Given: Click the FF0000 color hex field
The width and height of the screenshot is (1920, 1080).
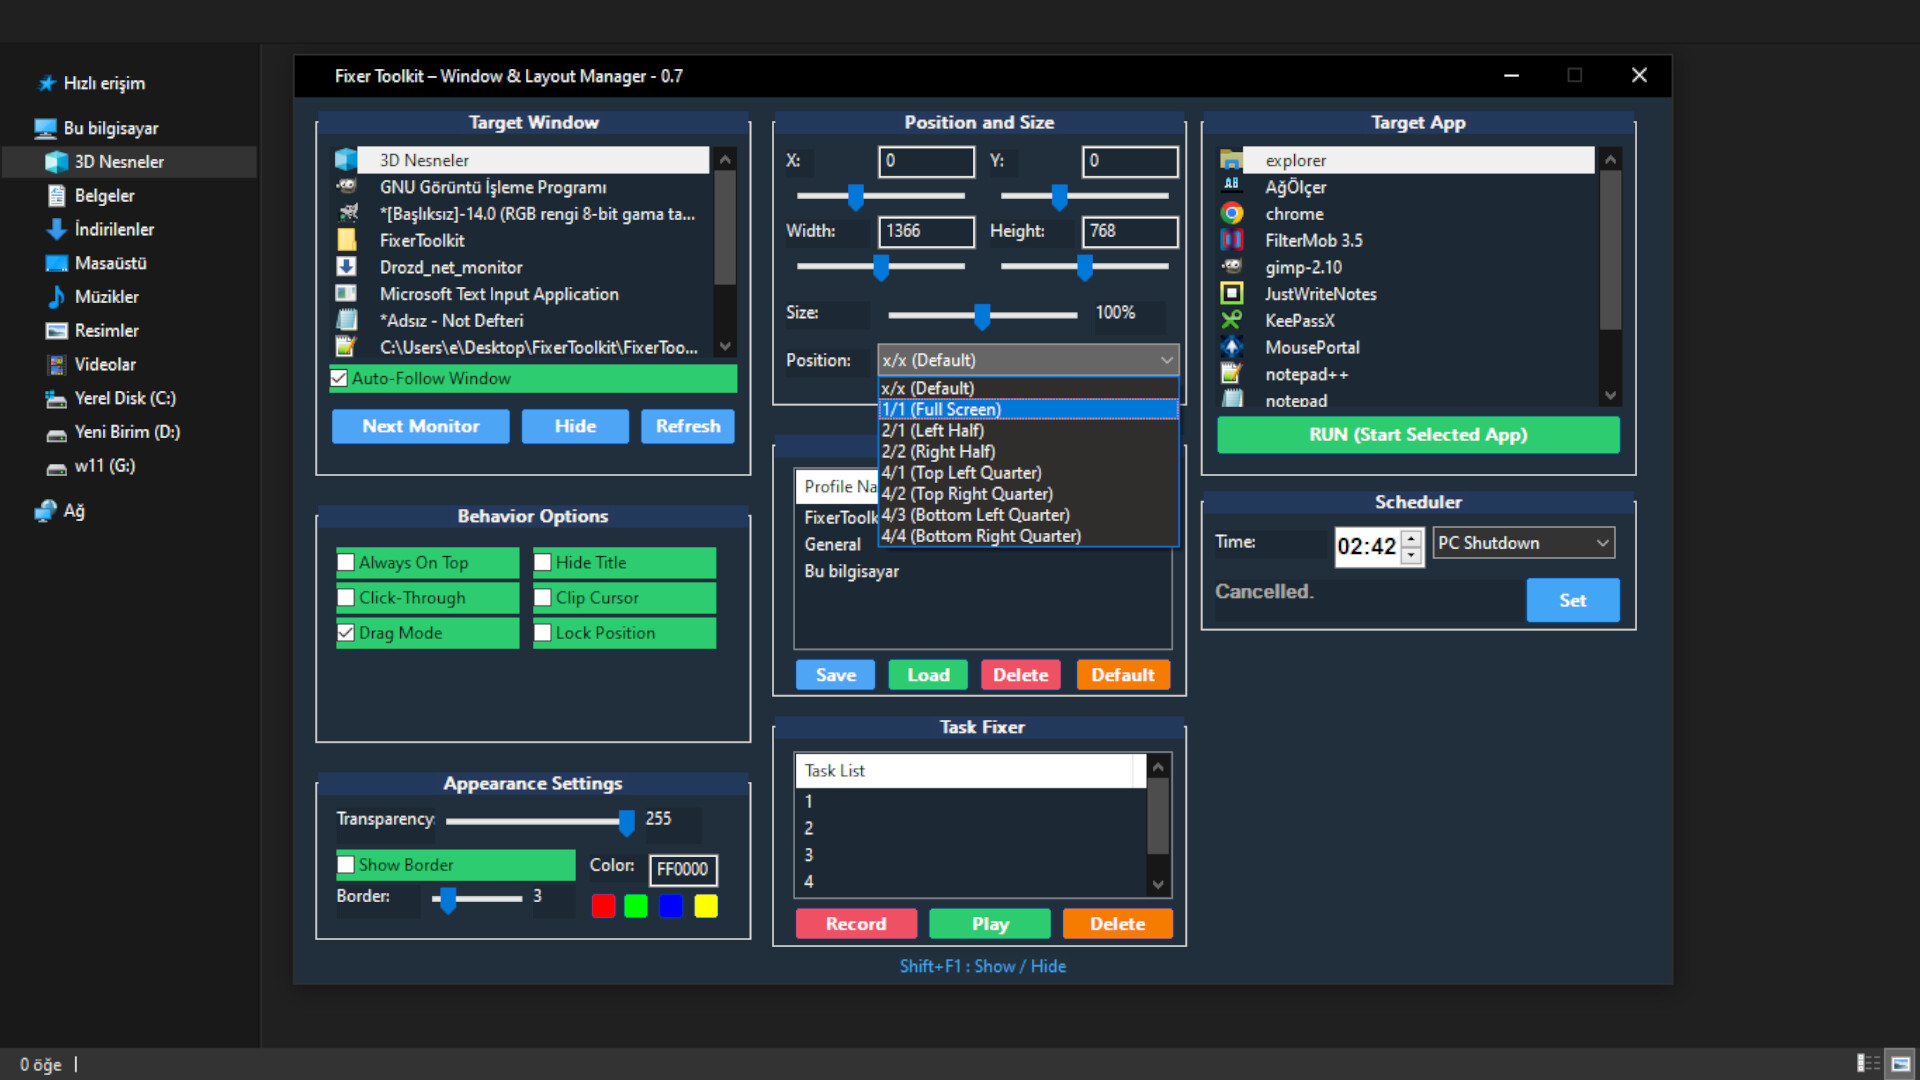Looking at the screenshot, I should [x=683, y=870].
